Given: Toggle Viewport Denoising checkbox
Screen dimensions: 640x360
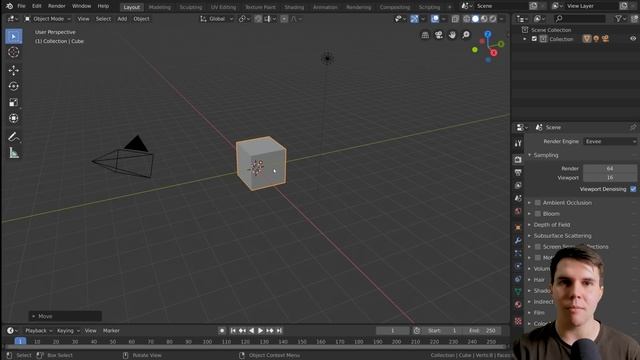Looking at the screenshot, I should (633, 189).
